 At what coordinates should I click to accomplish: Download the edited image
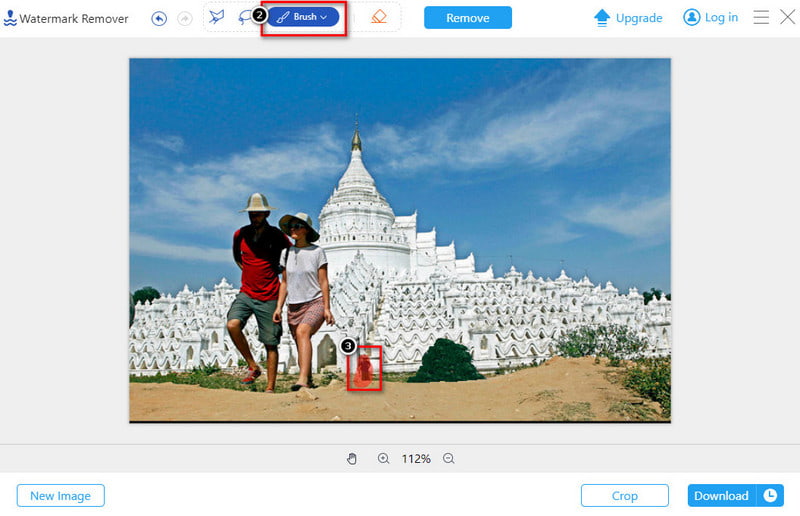coord(721,495)
